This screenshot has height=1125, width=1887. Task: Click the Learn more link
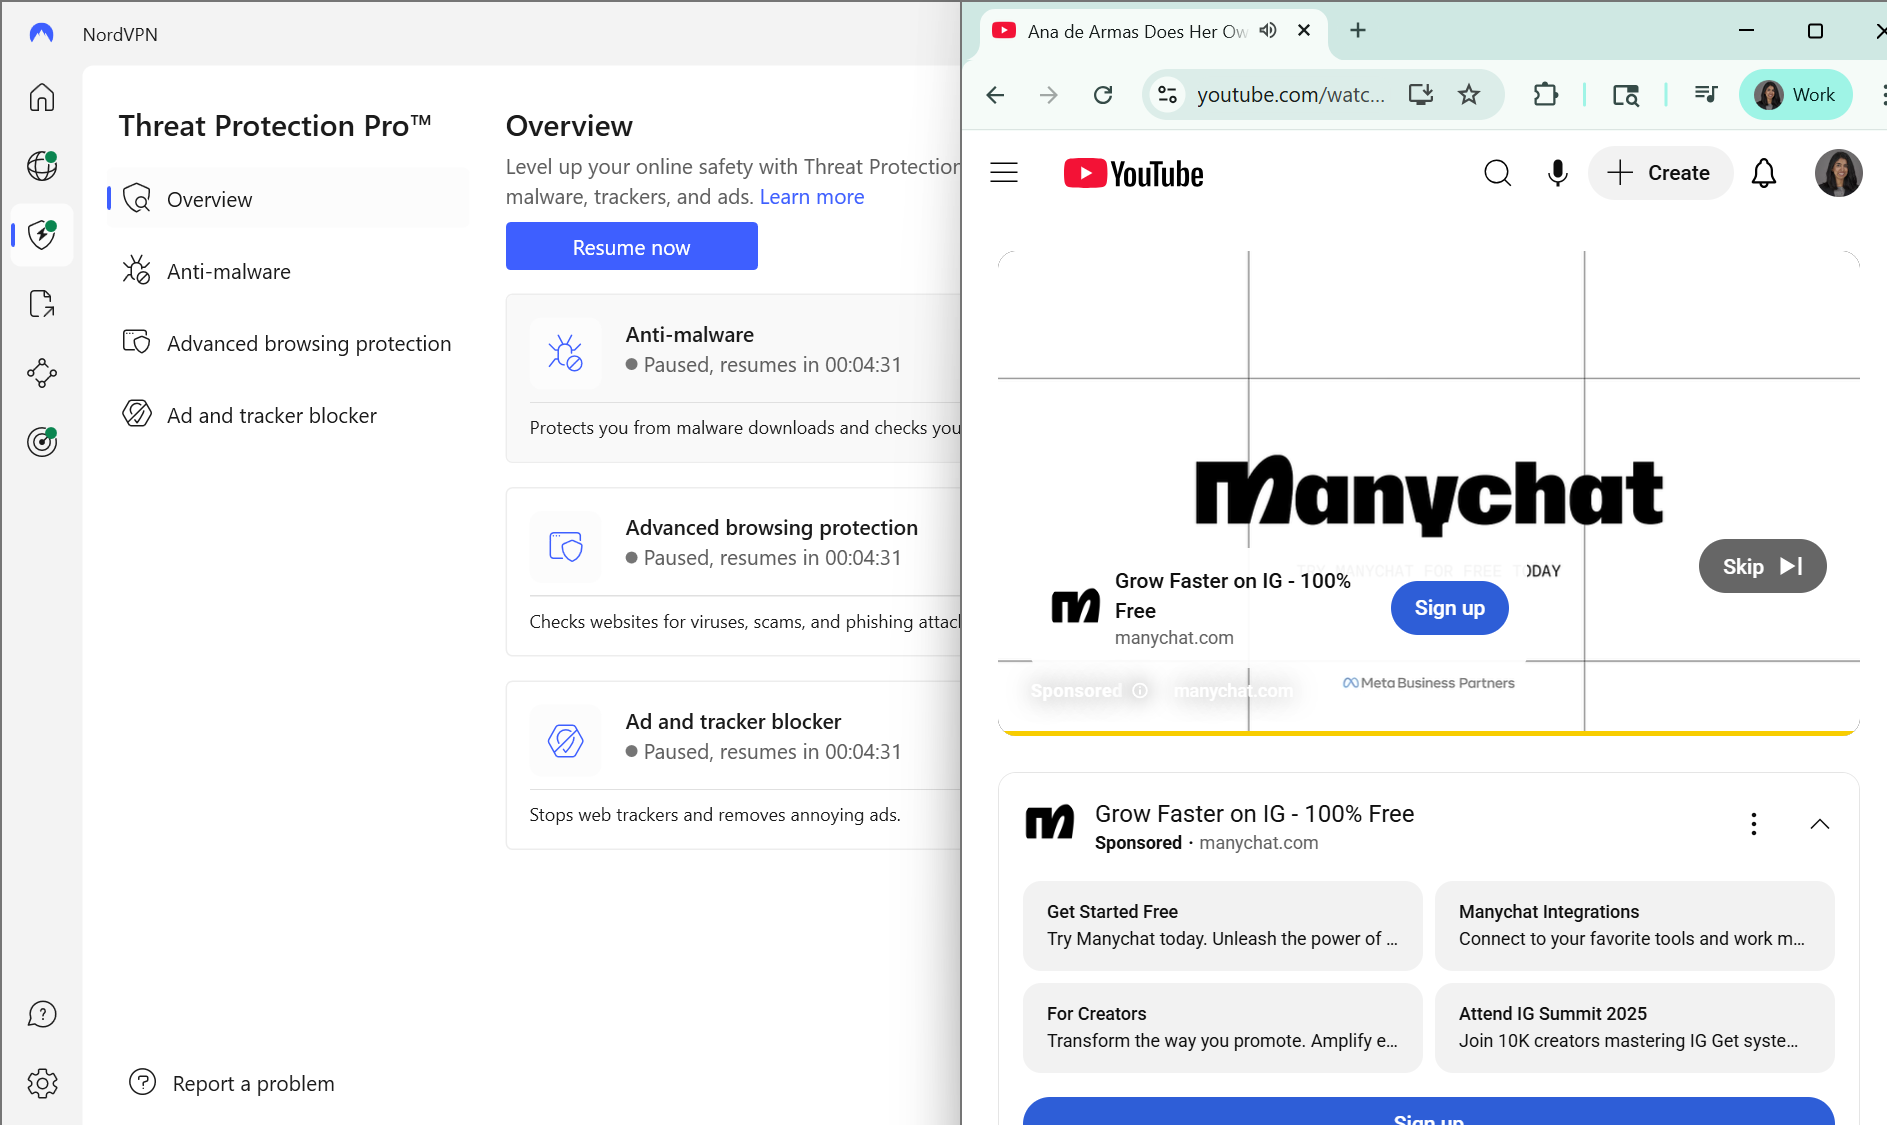(811, 197)
